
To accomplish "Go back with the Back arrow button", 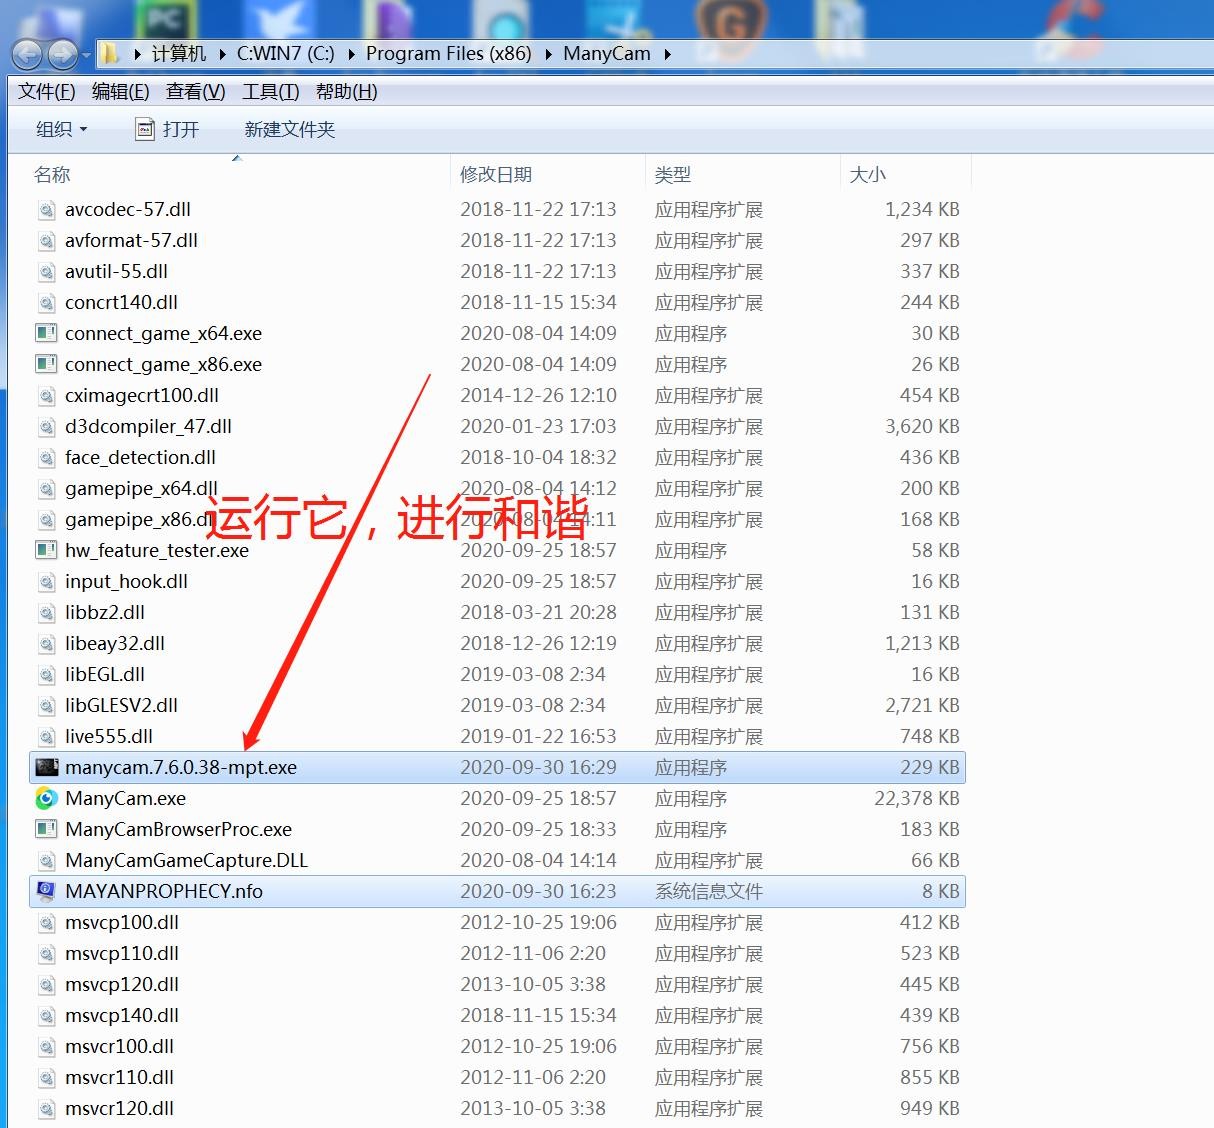I will coord(27,54).
